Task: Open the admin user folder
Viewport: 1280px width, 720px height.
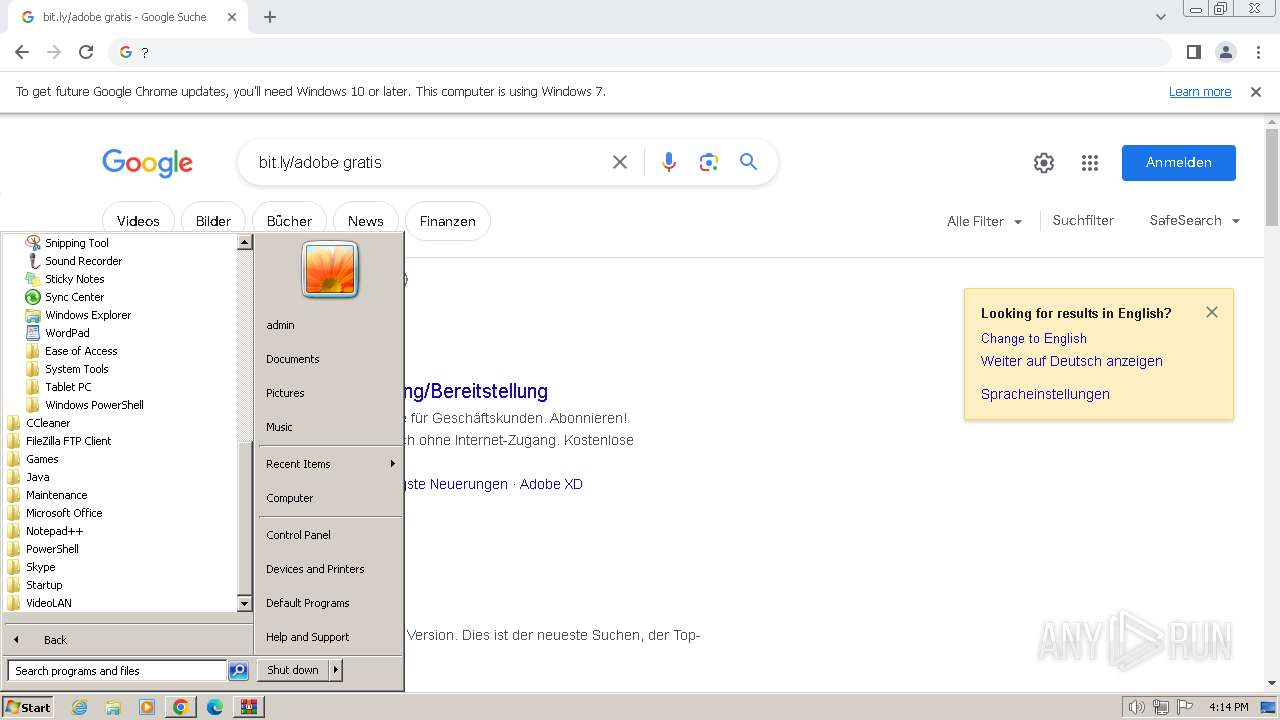Action: pos(281,325)
